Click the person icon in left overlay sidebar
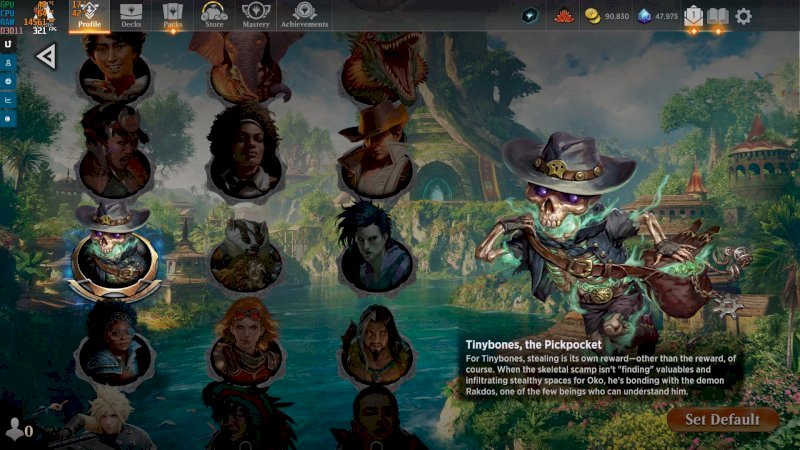 (x=8, y=63)
